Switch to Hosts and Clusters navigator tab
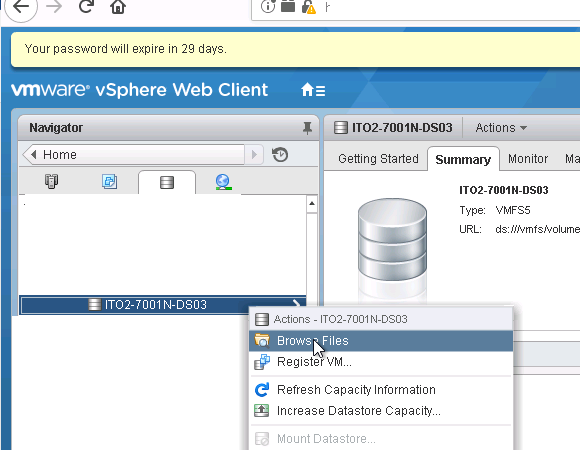 [x=51, y=182]
